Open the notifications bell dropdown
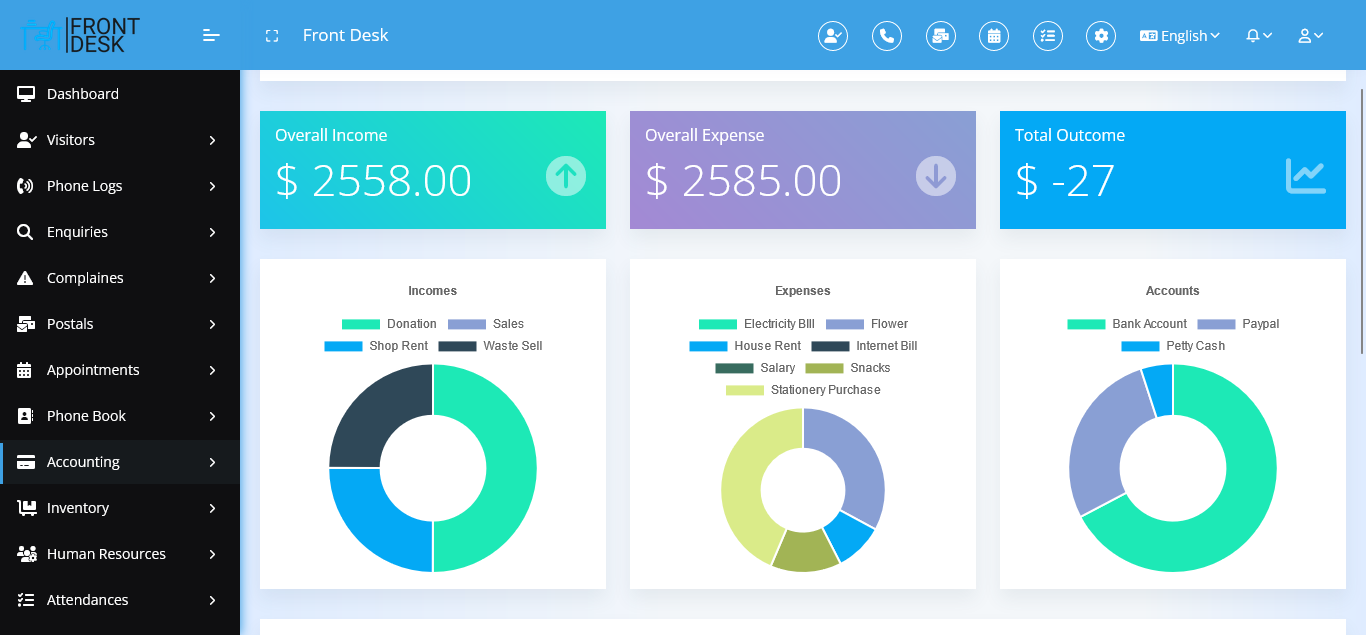1366x635 pixels. [1258, 36]
